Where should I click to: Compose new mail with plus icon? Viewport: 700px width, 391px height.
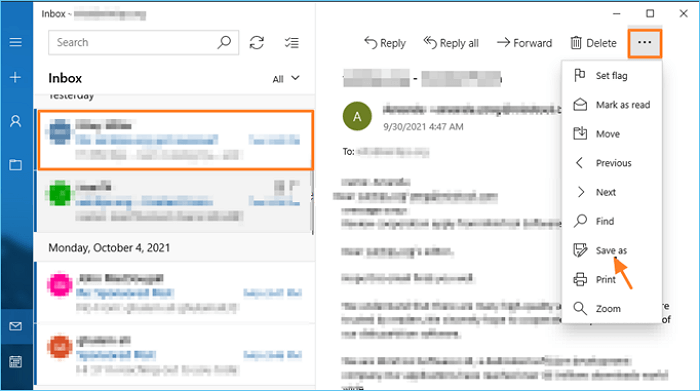pos(16,77)
